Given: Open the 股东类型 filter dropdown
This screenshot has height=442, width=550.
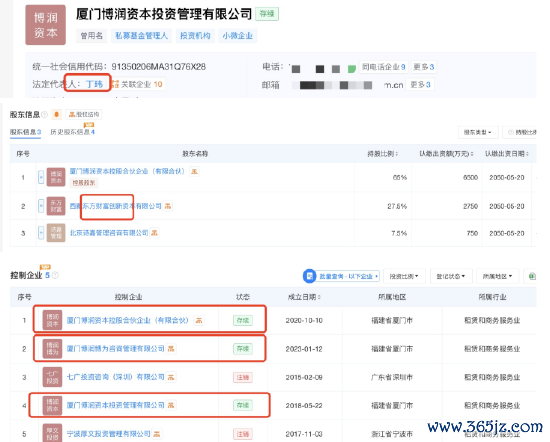Looking at the screenshot, I should (477, 132).
